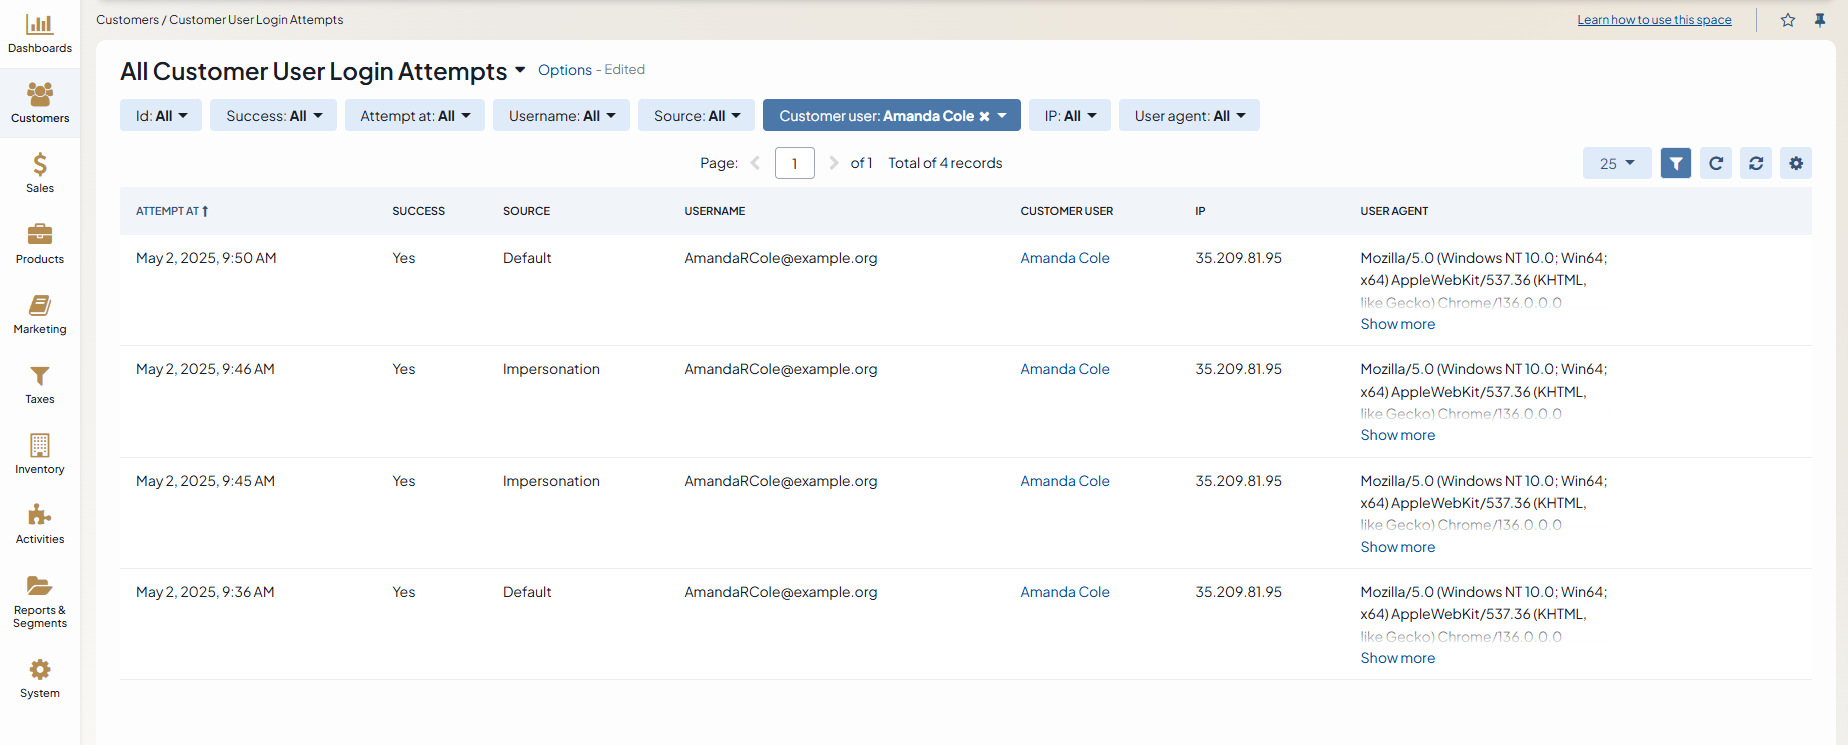The width and height of the screenshot is (1848, 745).
Task: Click the page number input field
Action: click(794, 163)
